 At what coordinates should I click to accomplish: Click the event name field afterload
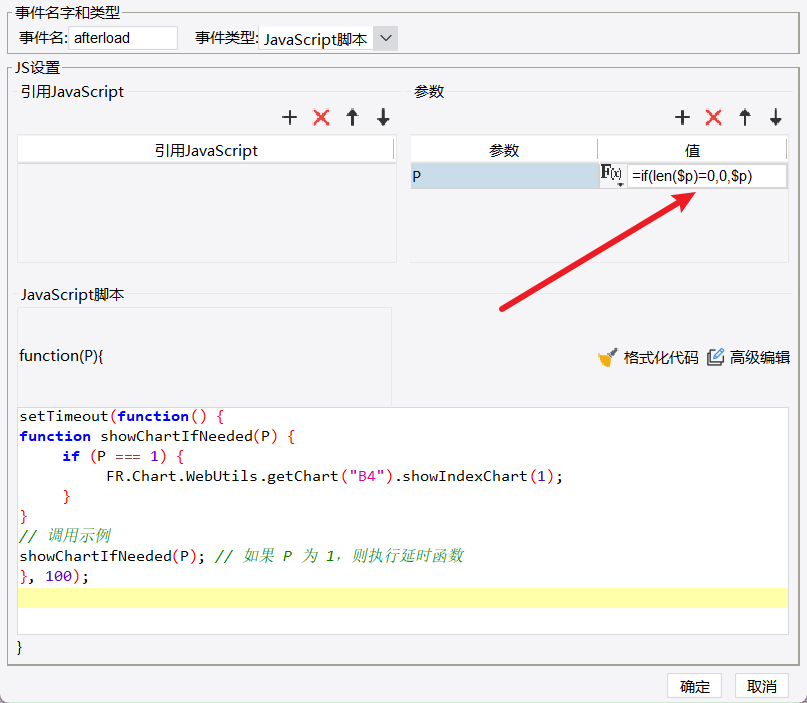point(123,38)
